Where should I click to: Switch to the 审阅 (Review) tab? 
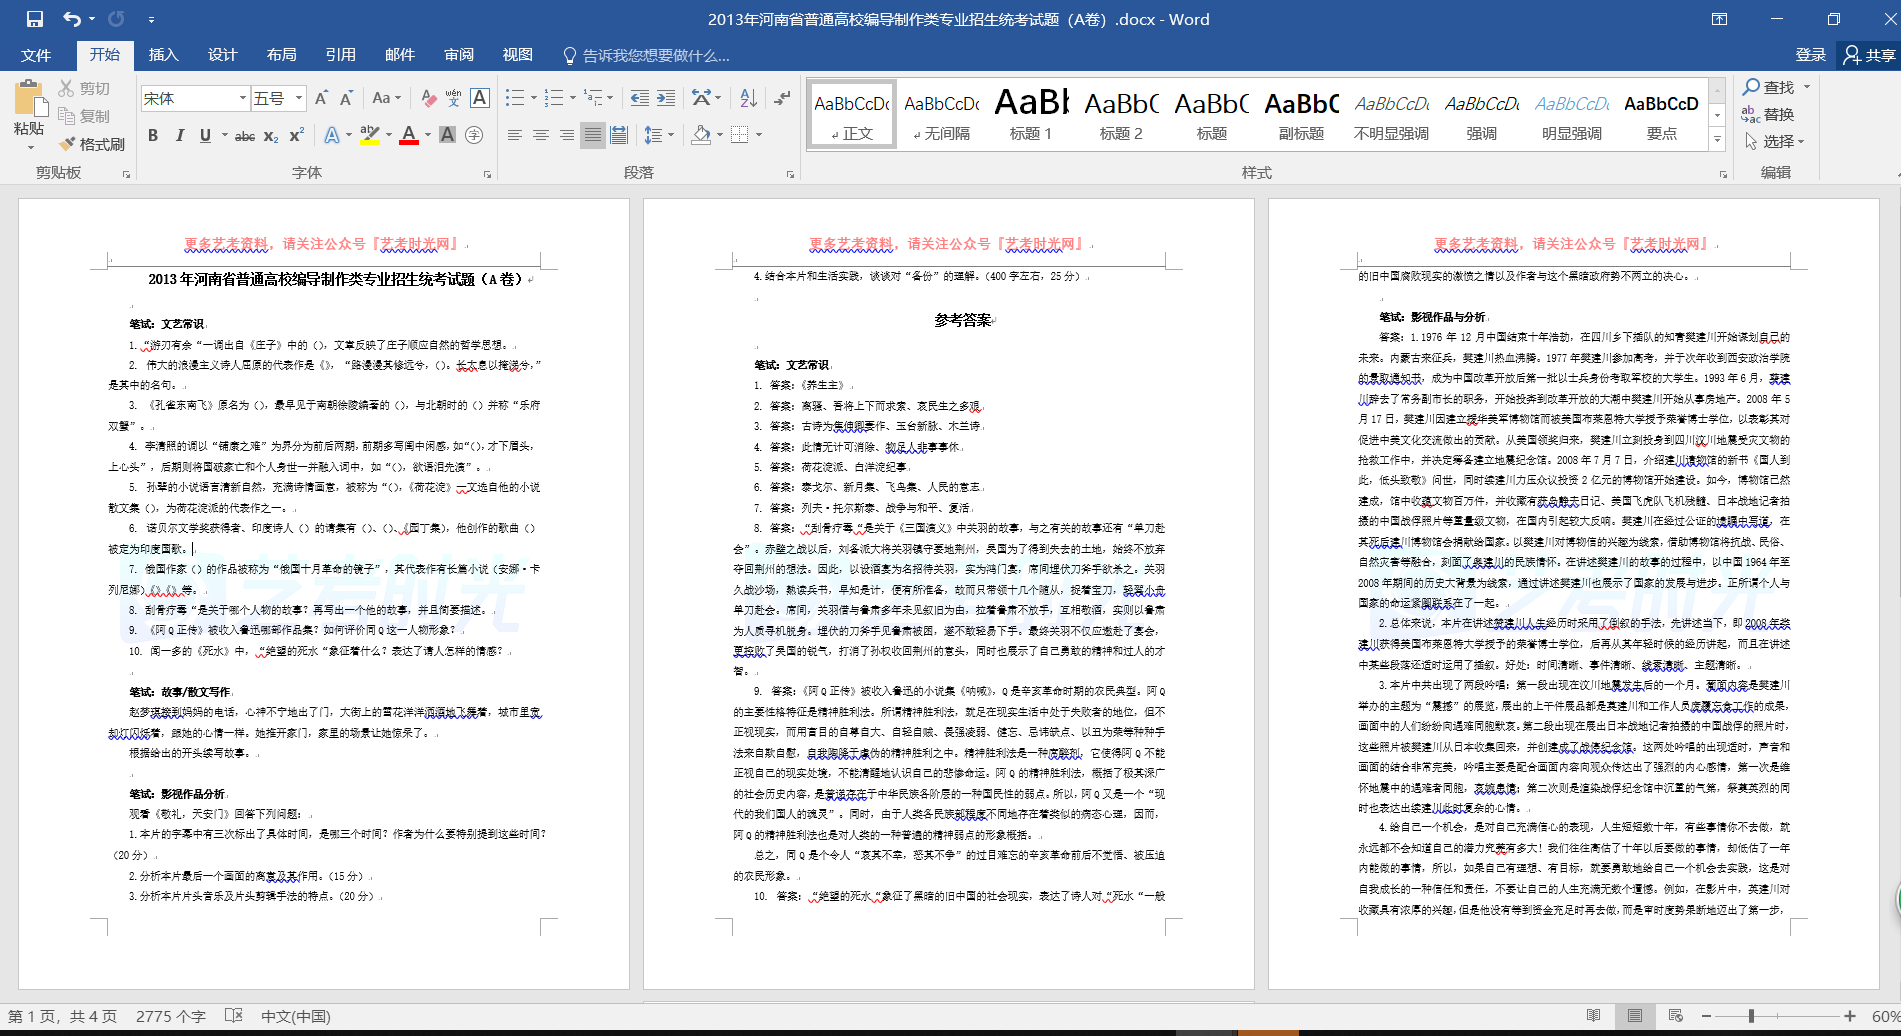pos(459,55)
